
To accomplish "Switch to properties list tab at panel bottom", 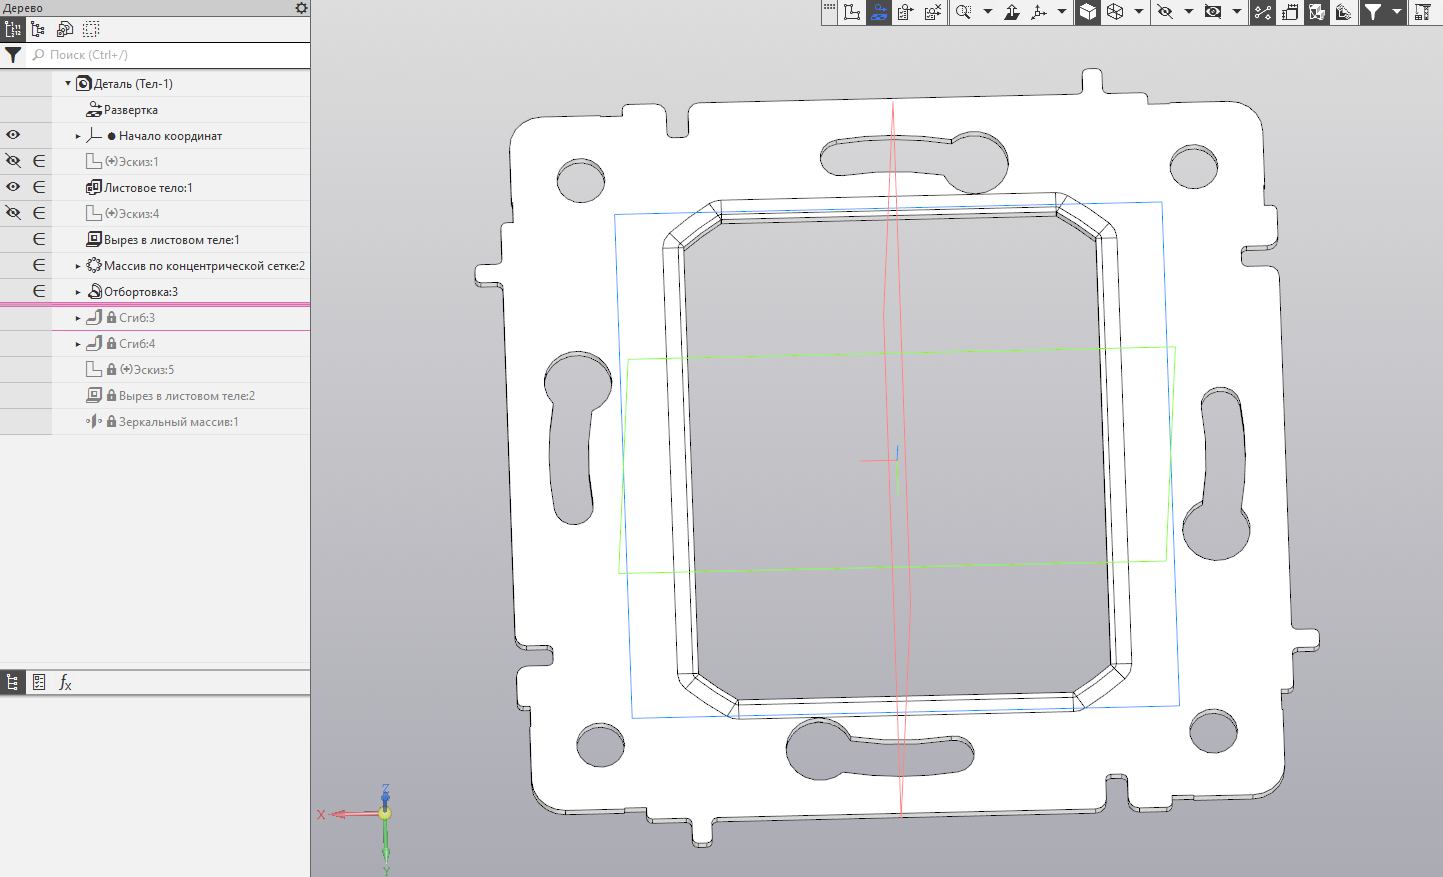I will [39, 683].
